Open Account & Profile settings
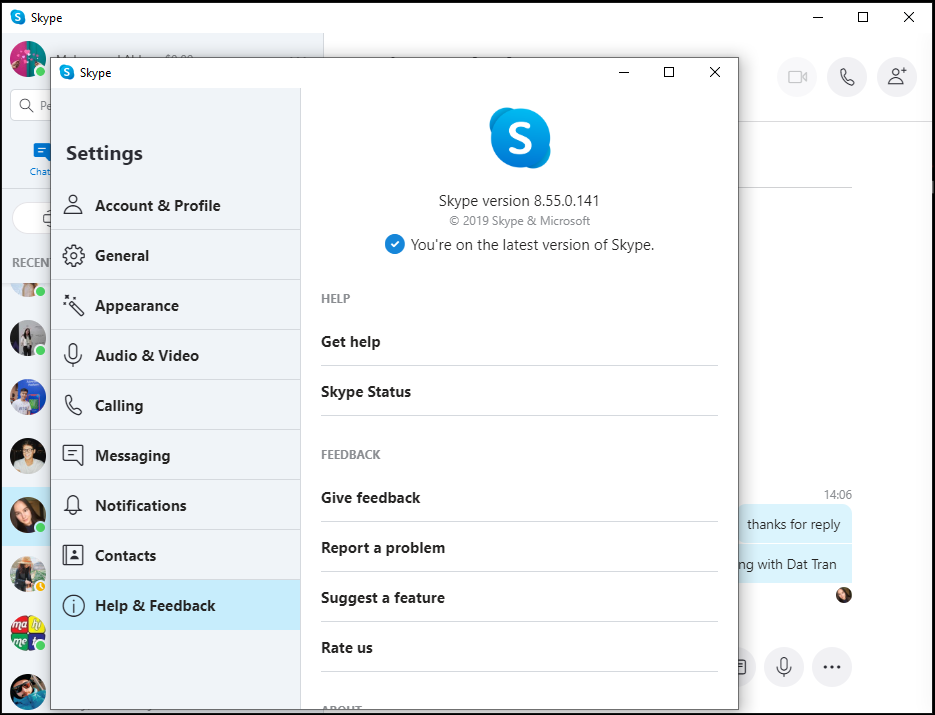This screenshot has height=715, width=935. pos(175,205)
